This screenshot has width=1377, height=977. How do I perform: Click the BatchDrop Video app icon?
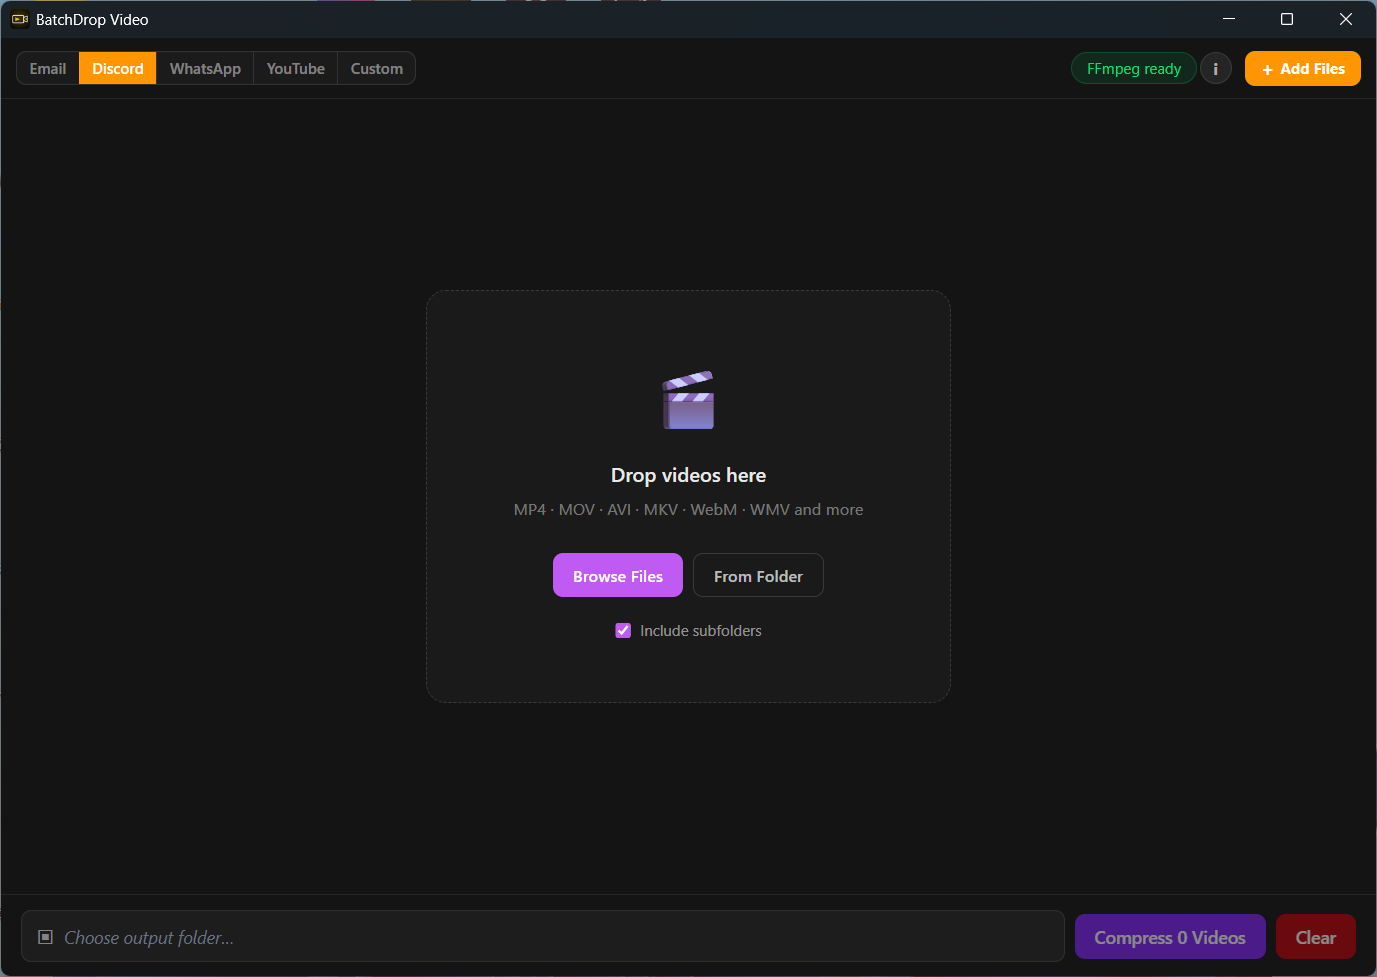tap(19, 19)
